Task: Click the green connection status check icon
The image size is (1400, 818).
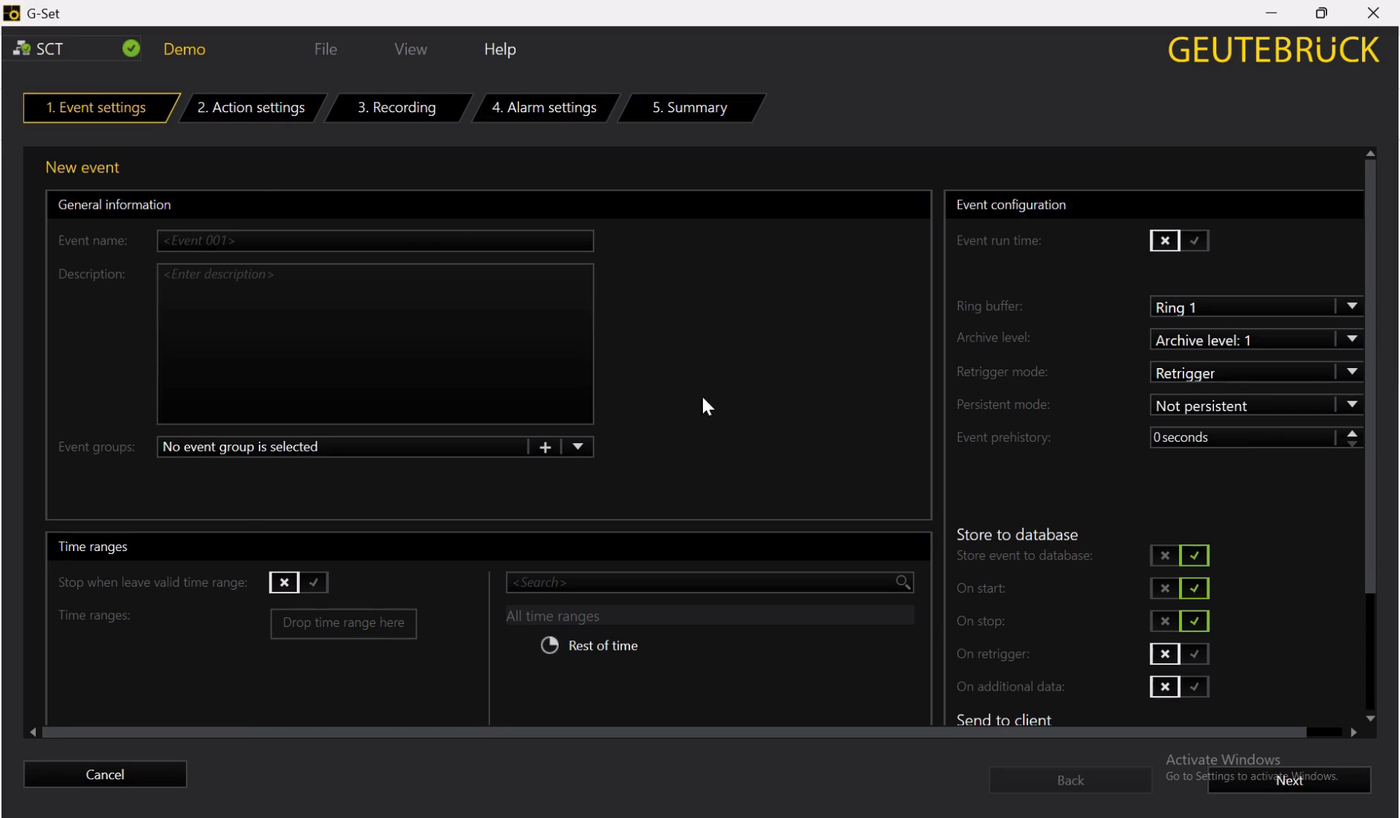Action: [x=131, y=48]
